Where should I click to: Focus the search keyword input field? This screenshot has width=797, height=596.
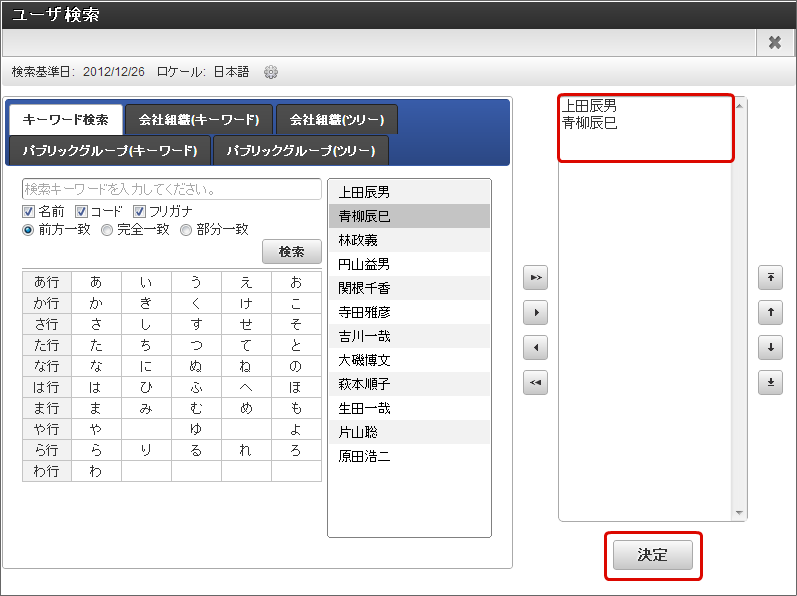click(x=172, y=189)
